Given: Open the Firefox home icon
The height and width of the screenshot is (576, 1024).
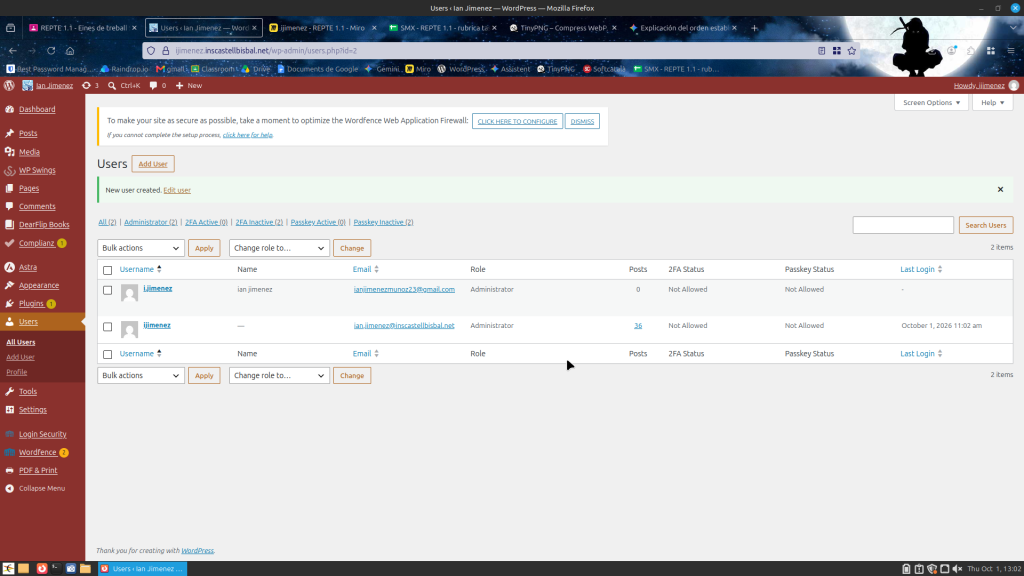Looking at the screenshot, I should [x=70, y=50].
